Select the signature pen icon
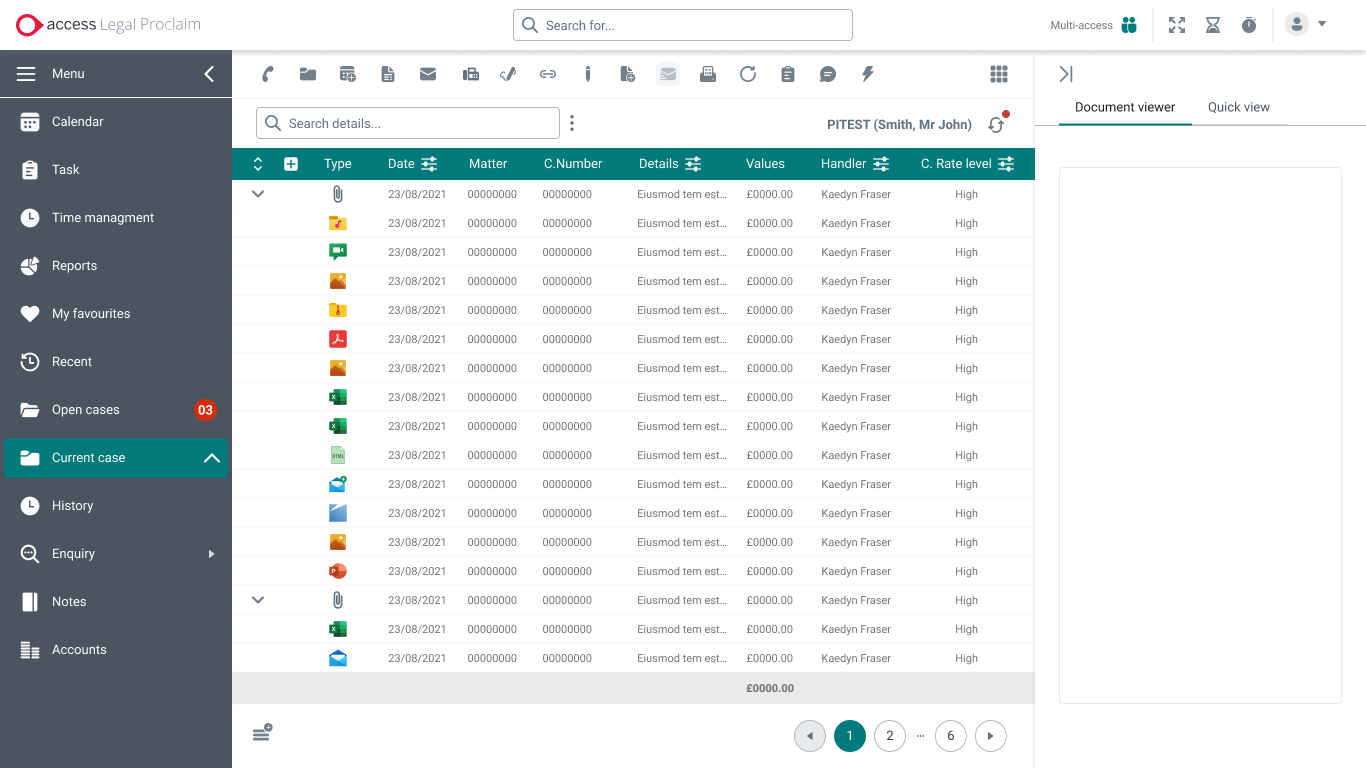The image size is (1366, 768). point(507,73)
